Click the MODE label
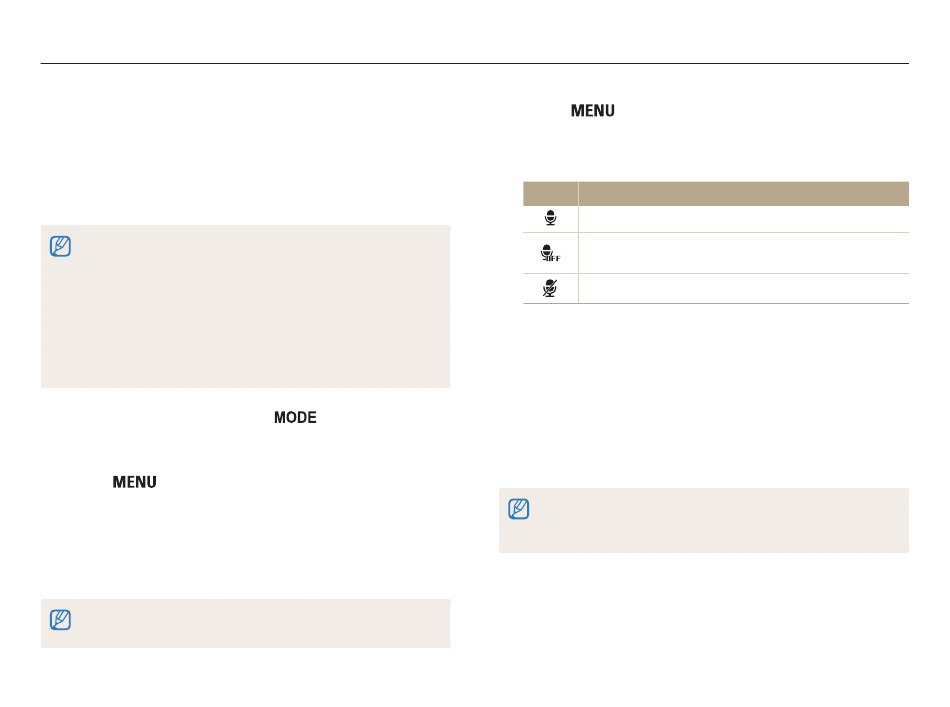This screenshot has width=950, height=707. (x=295, y=417)
